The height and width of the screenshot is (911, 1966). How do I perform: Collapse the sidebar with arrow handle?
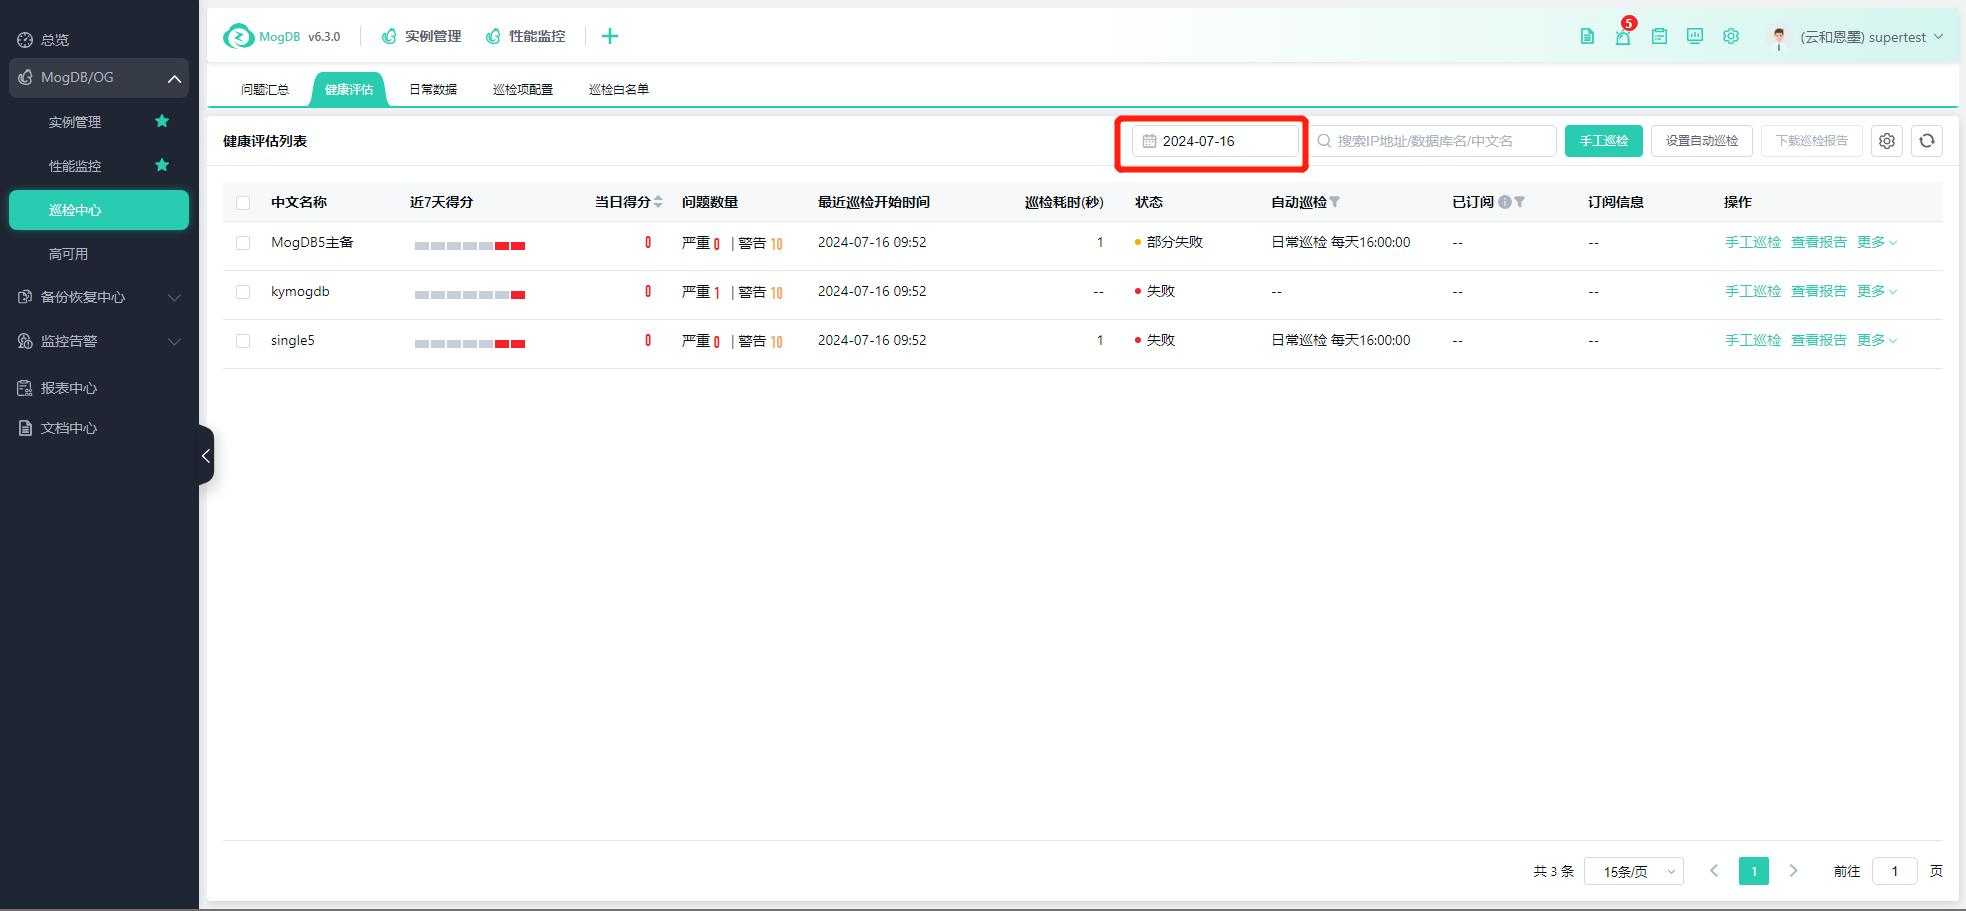[x=206, y=456]
